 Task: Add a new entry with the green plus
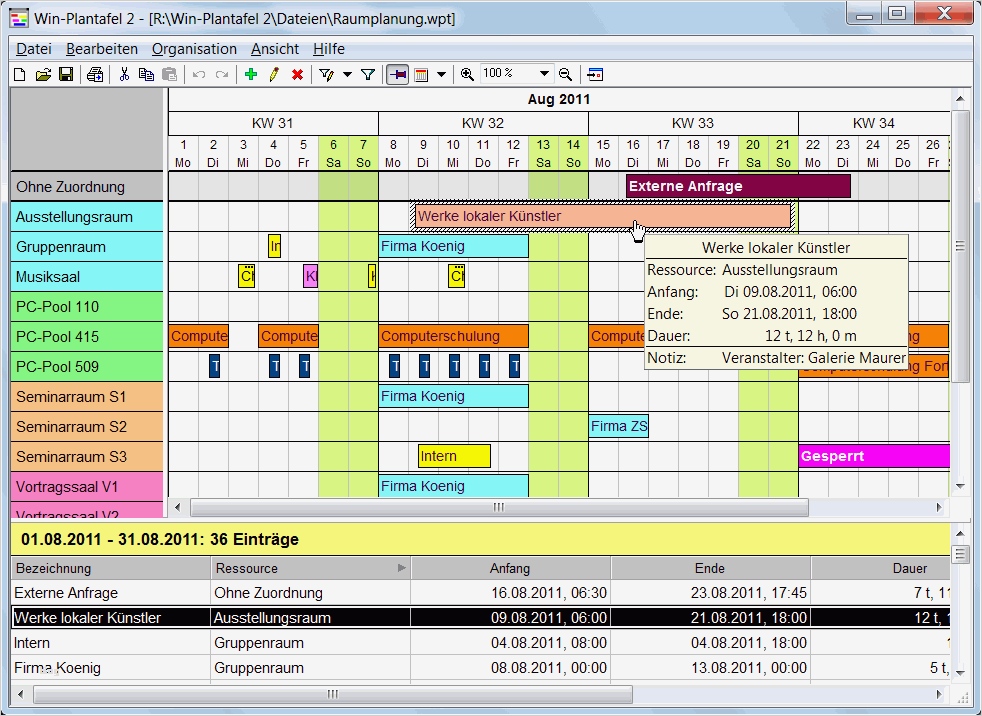(251, 74)
